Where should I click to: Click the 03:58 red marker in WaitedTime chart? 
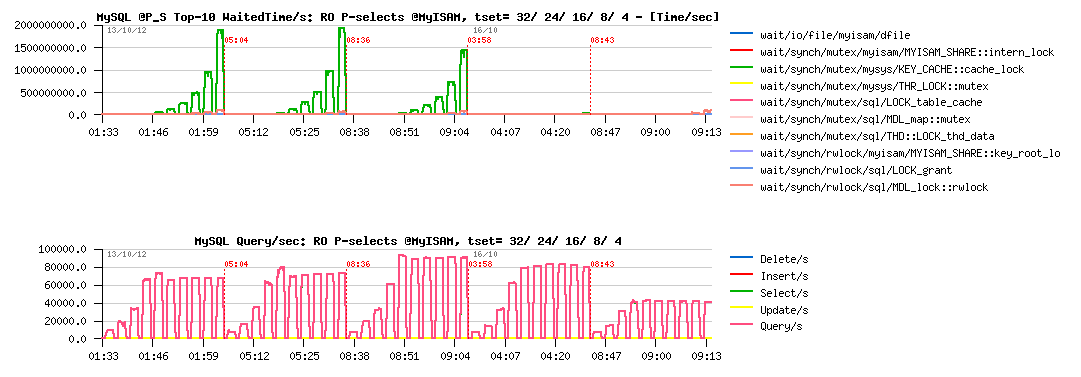pyautogui.click(x=480, y=41)
